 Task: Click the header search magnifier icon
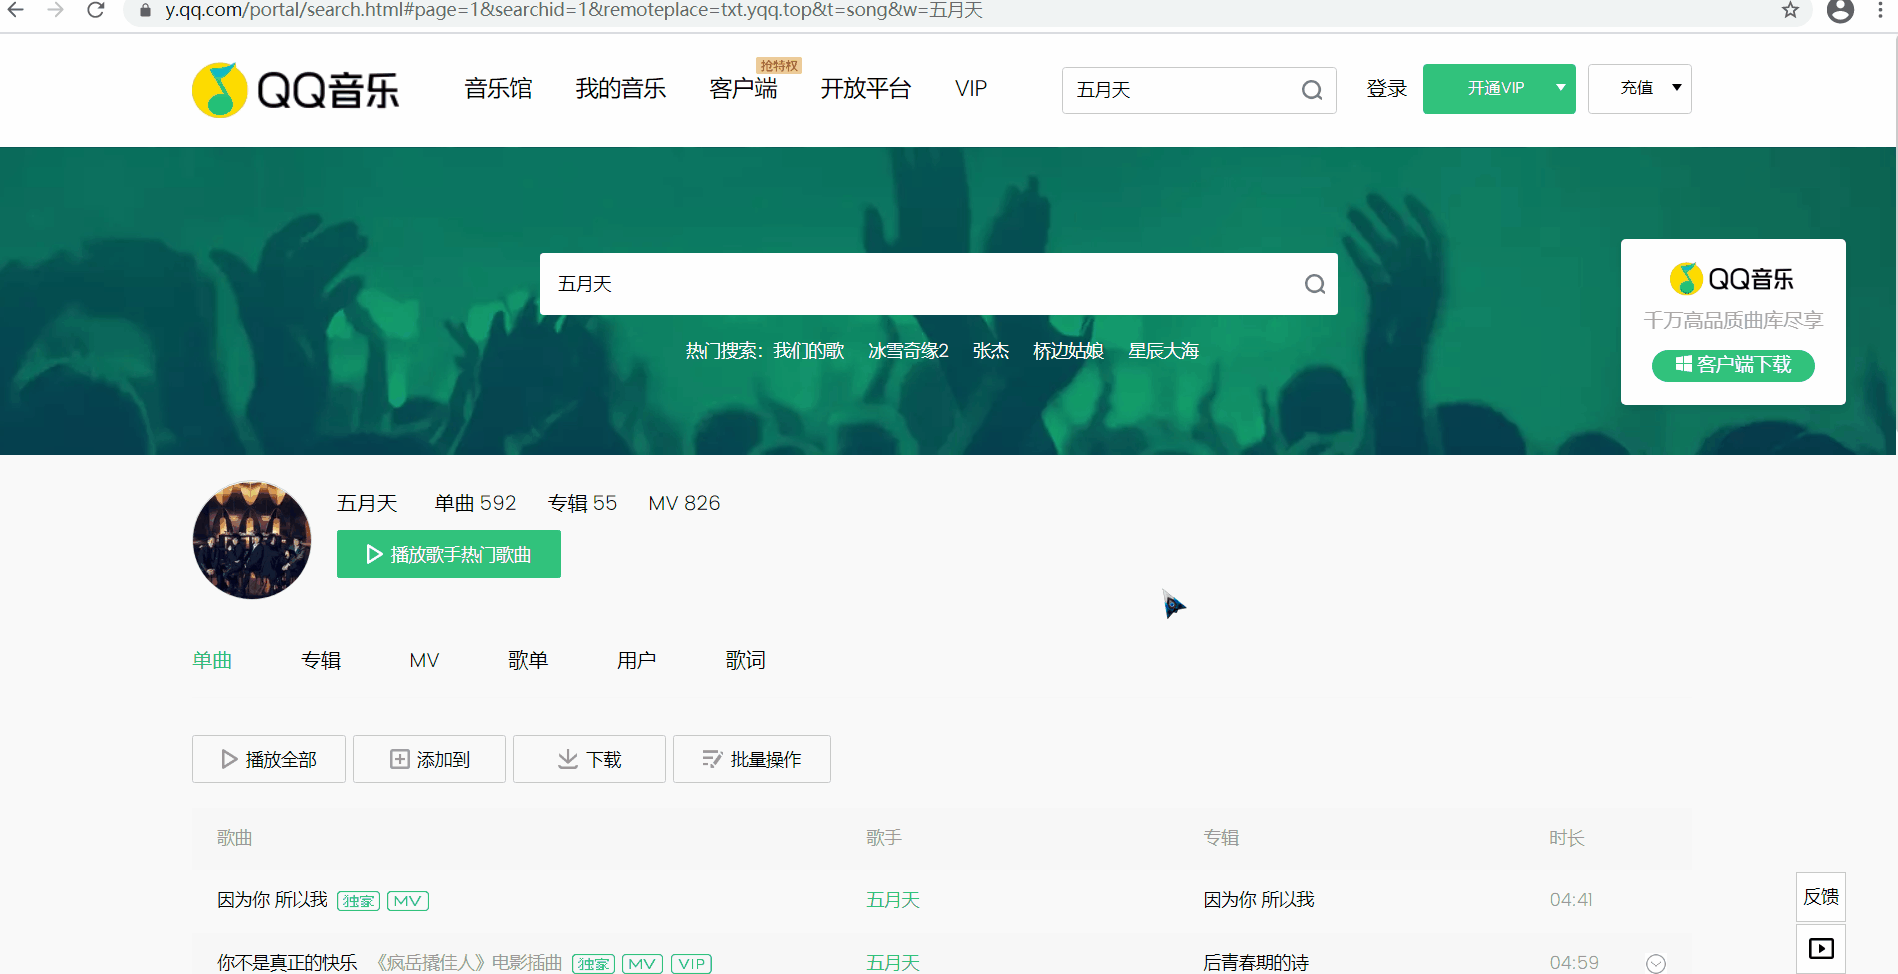click(x=1312, y=90)
